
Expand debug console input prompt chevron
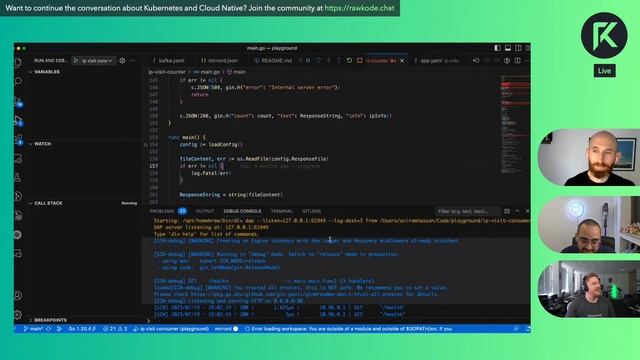point(149,321)
